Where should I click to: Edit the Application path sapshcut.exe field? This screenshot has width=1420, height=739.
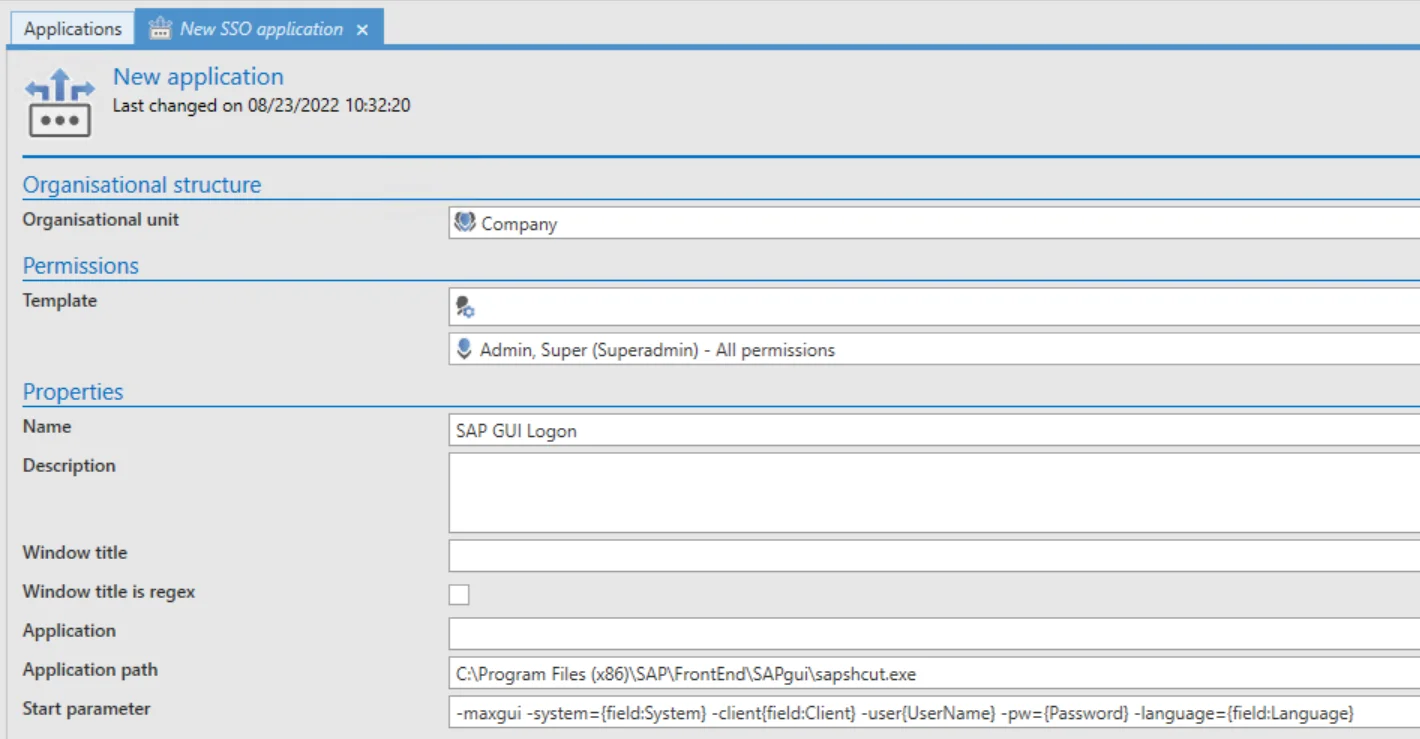(934, 673)
